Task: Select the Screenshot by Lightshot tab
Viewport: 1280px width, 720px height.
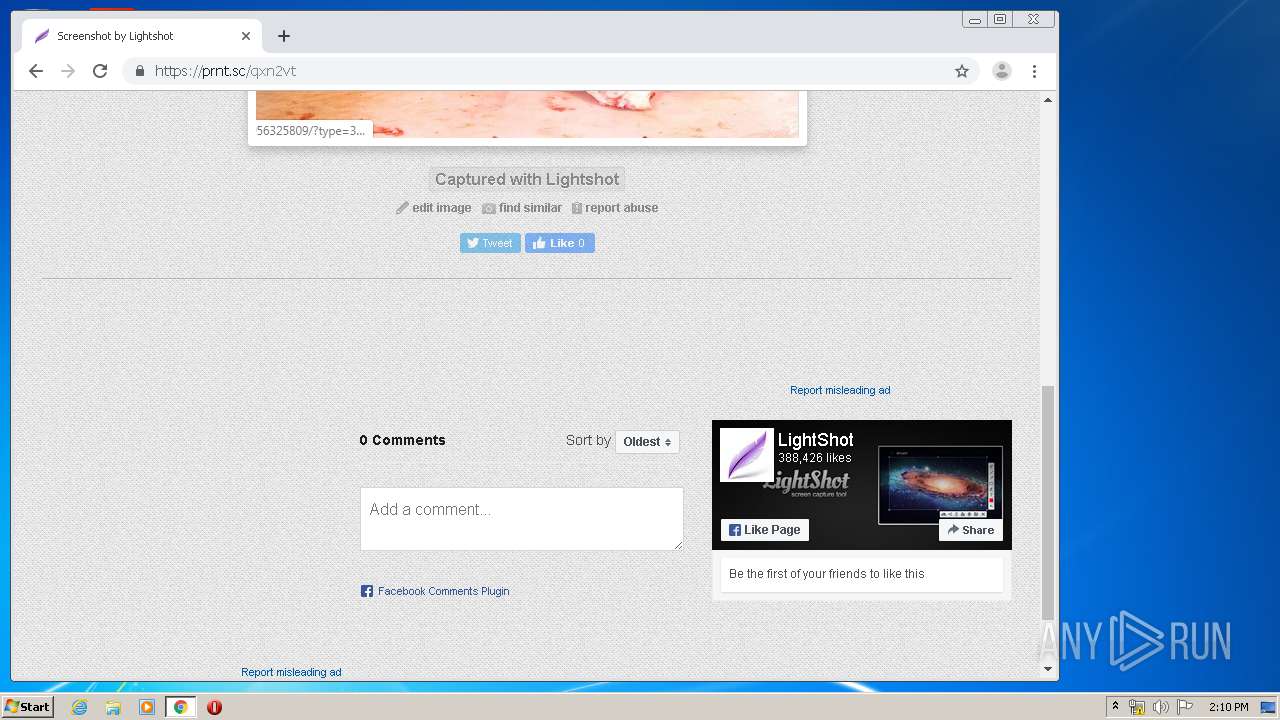Action: (x=141, y=36)
